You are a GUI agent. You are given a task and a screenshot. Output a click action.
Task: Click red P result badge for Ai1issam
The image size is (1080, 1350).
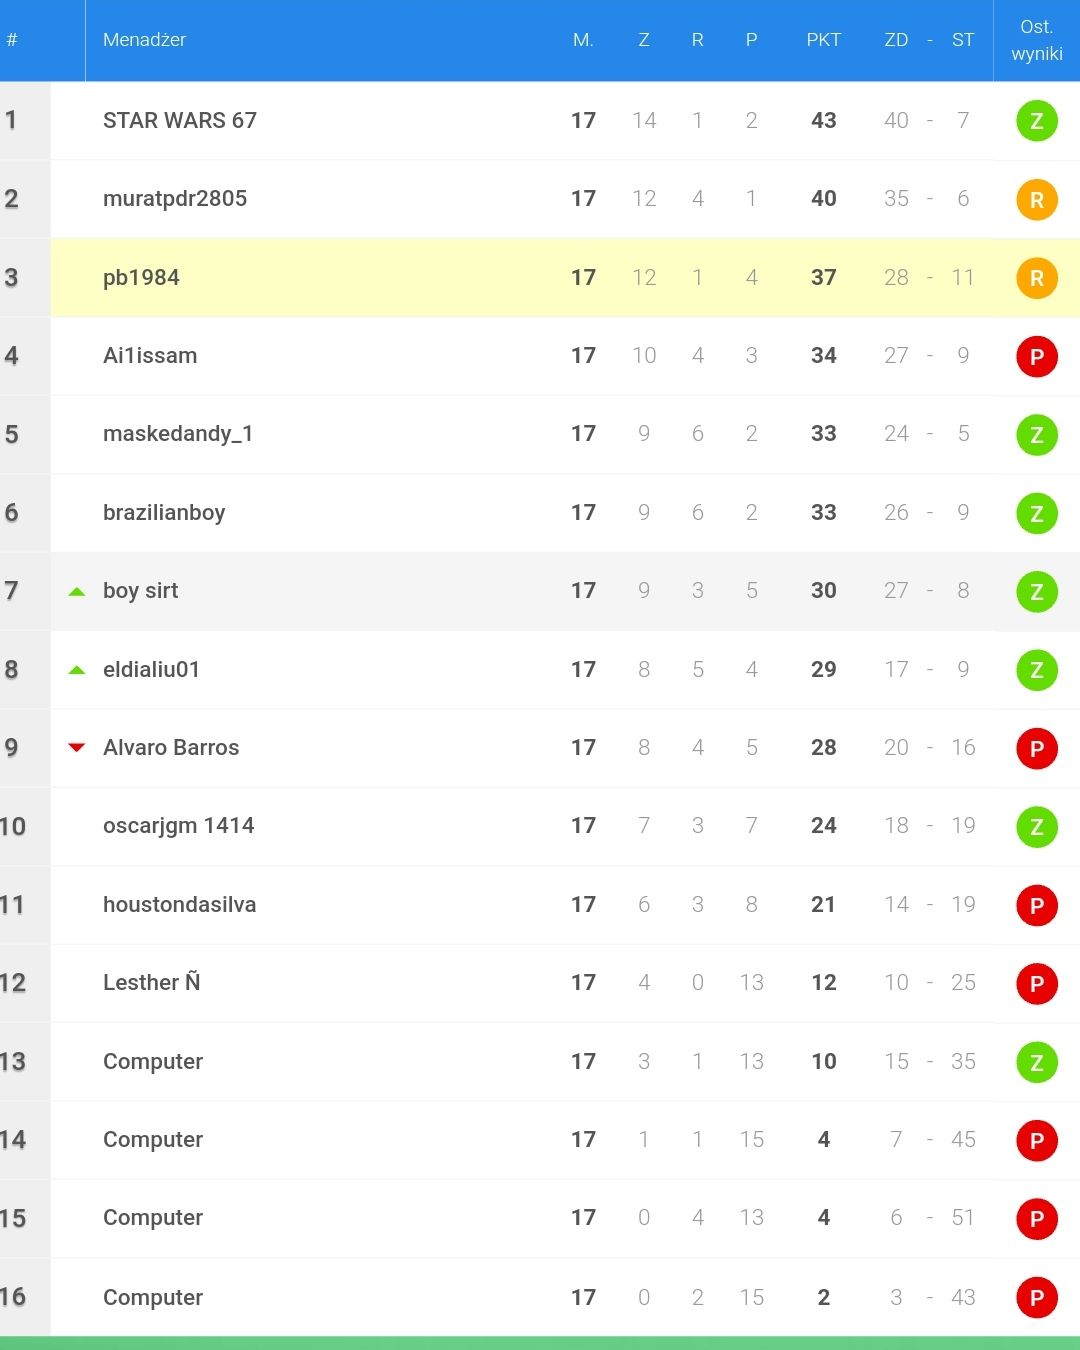pyautogui.click(x=1037, y=356)
